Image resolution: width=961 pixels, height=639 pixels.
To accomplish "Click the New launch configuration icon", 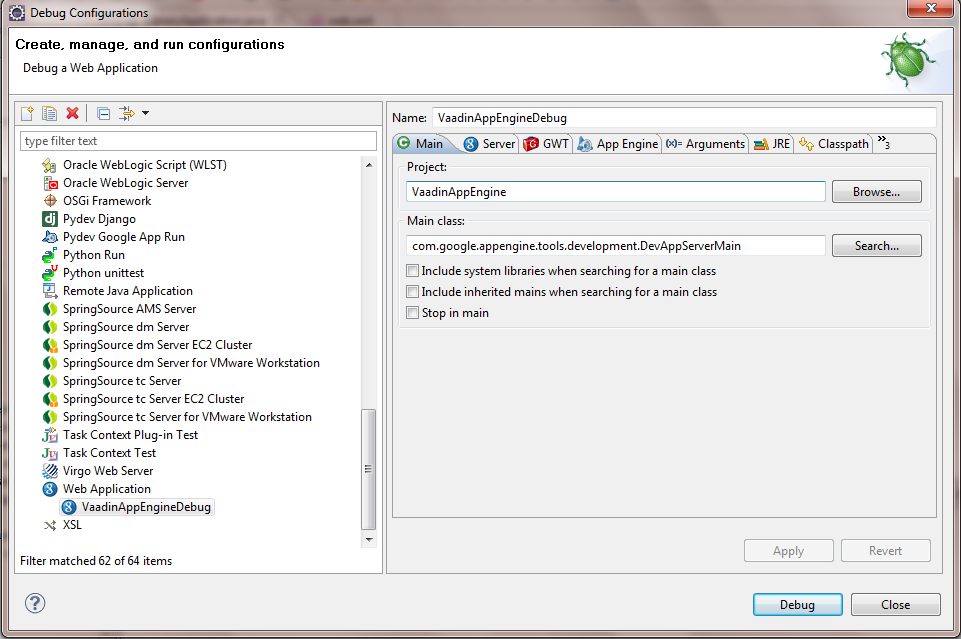I will click(x=28, y=113).
